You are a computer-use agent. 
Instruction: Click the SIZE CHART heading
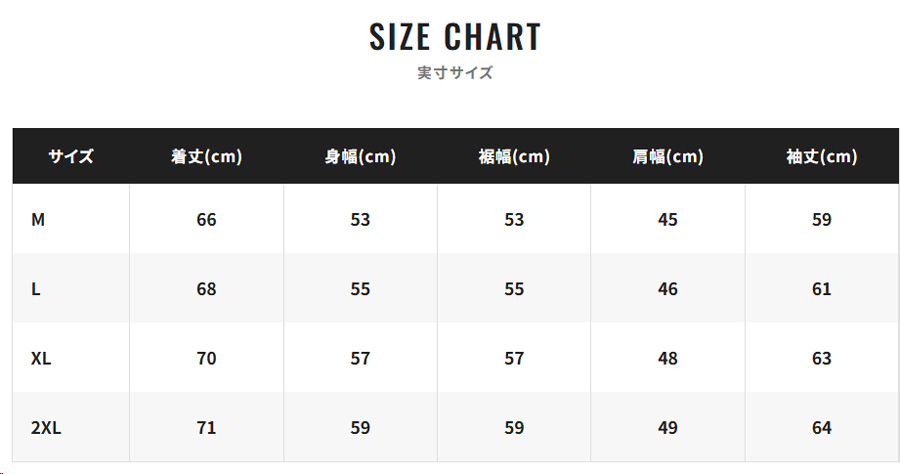click(455, 37)
